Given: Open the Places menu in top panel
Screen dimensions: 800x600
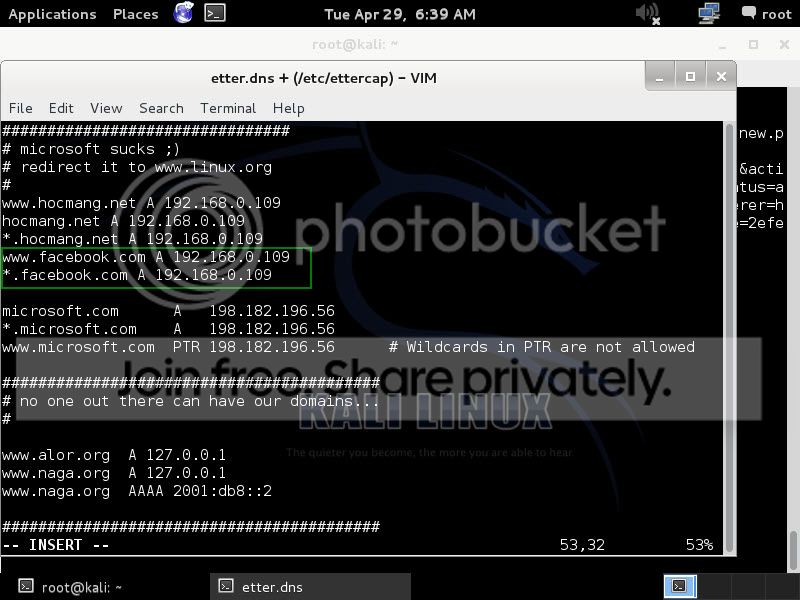Looking at the screenshot, I should point(135,14).
